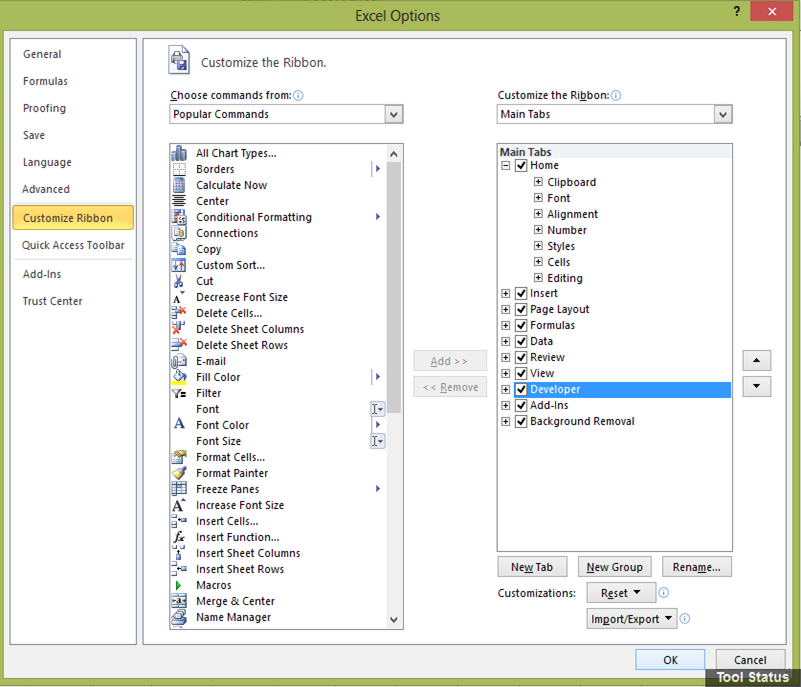The height and width of the screenshot is (687, 801).
Task: Toggle the Insert tab checkbox
Action: [x=521, y=293]
